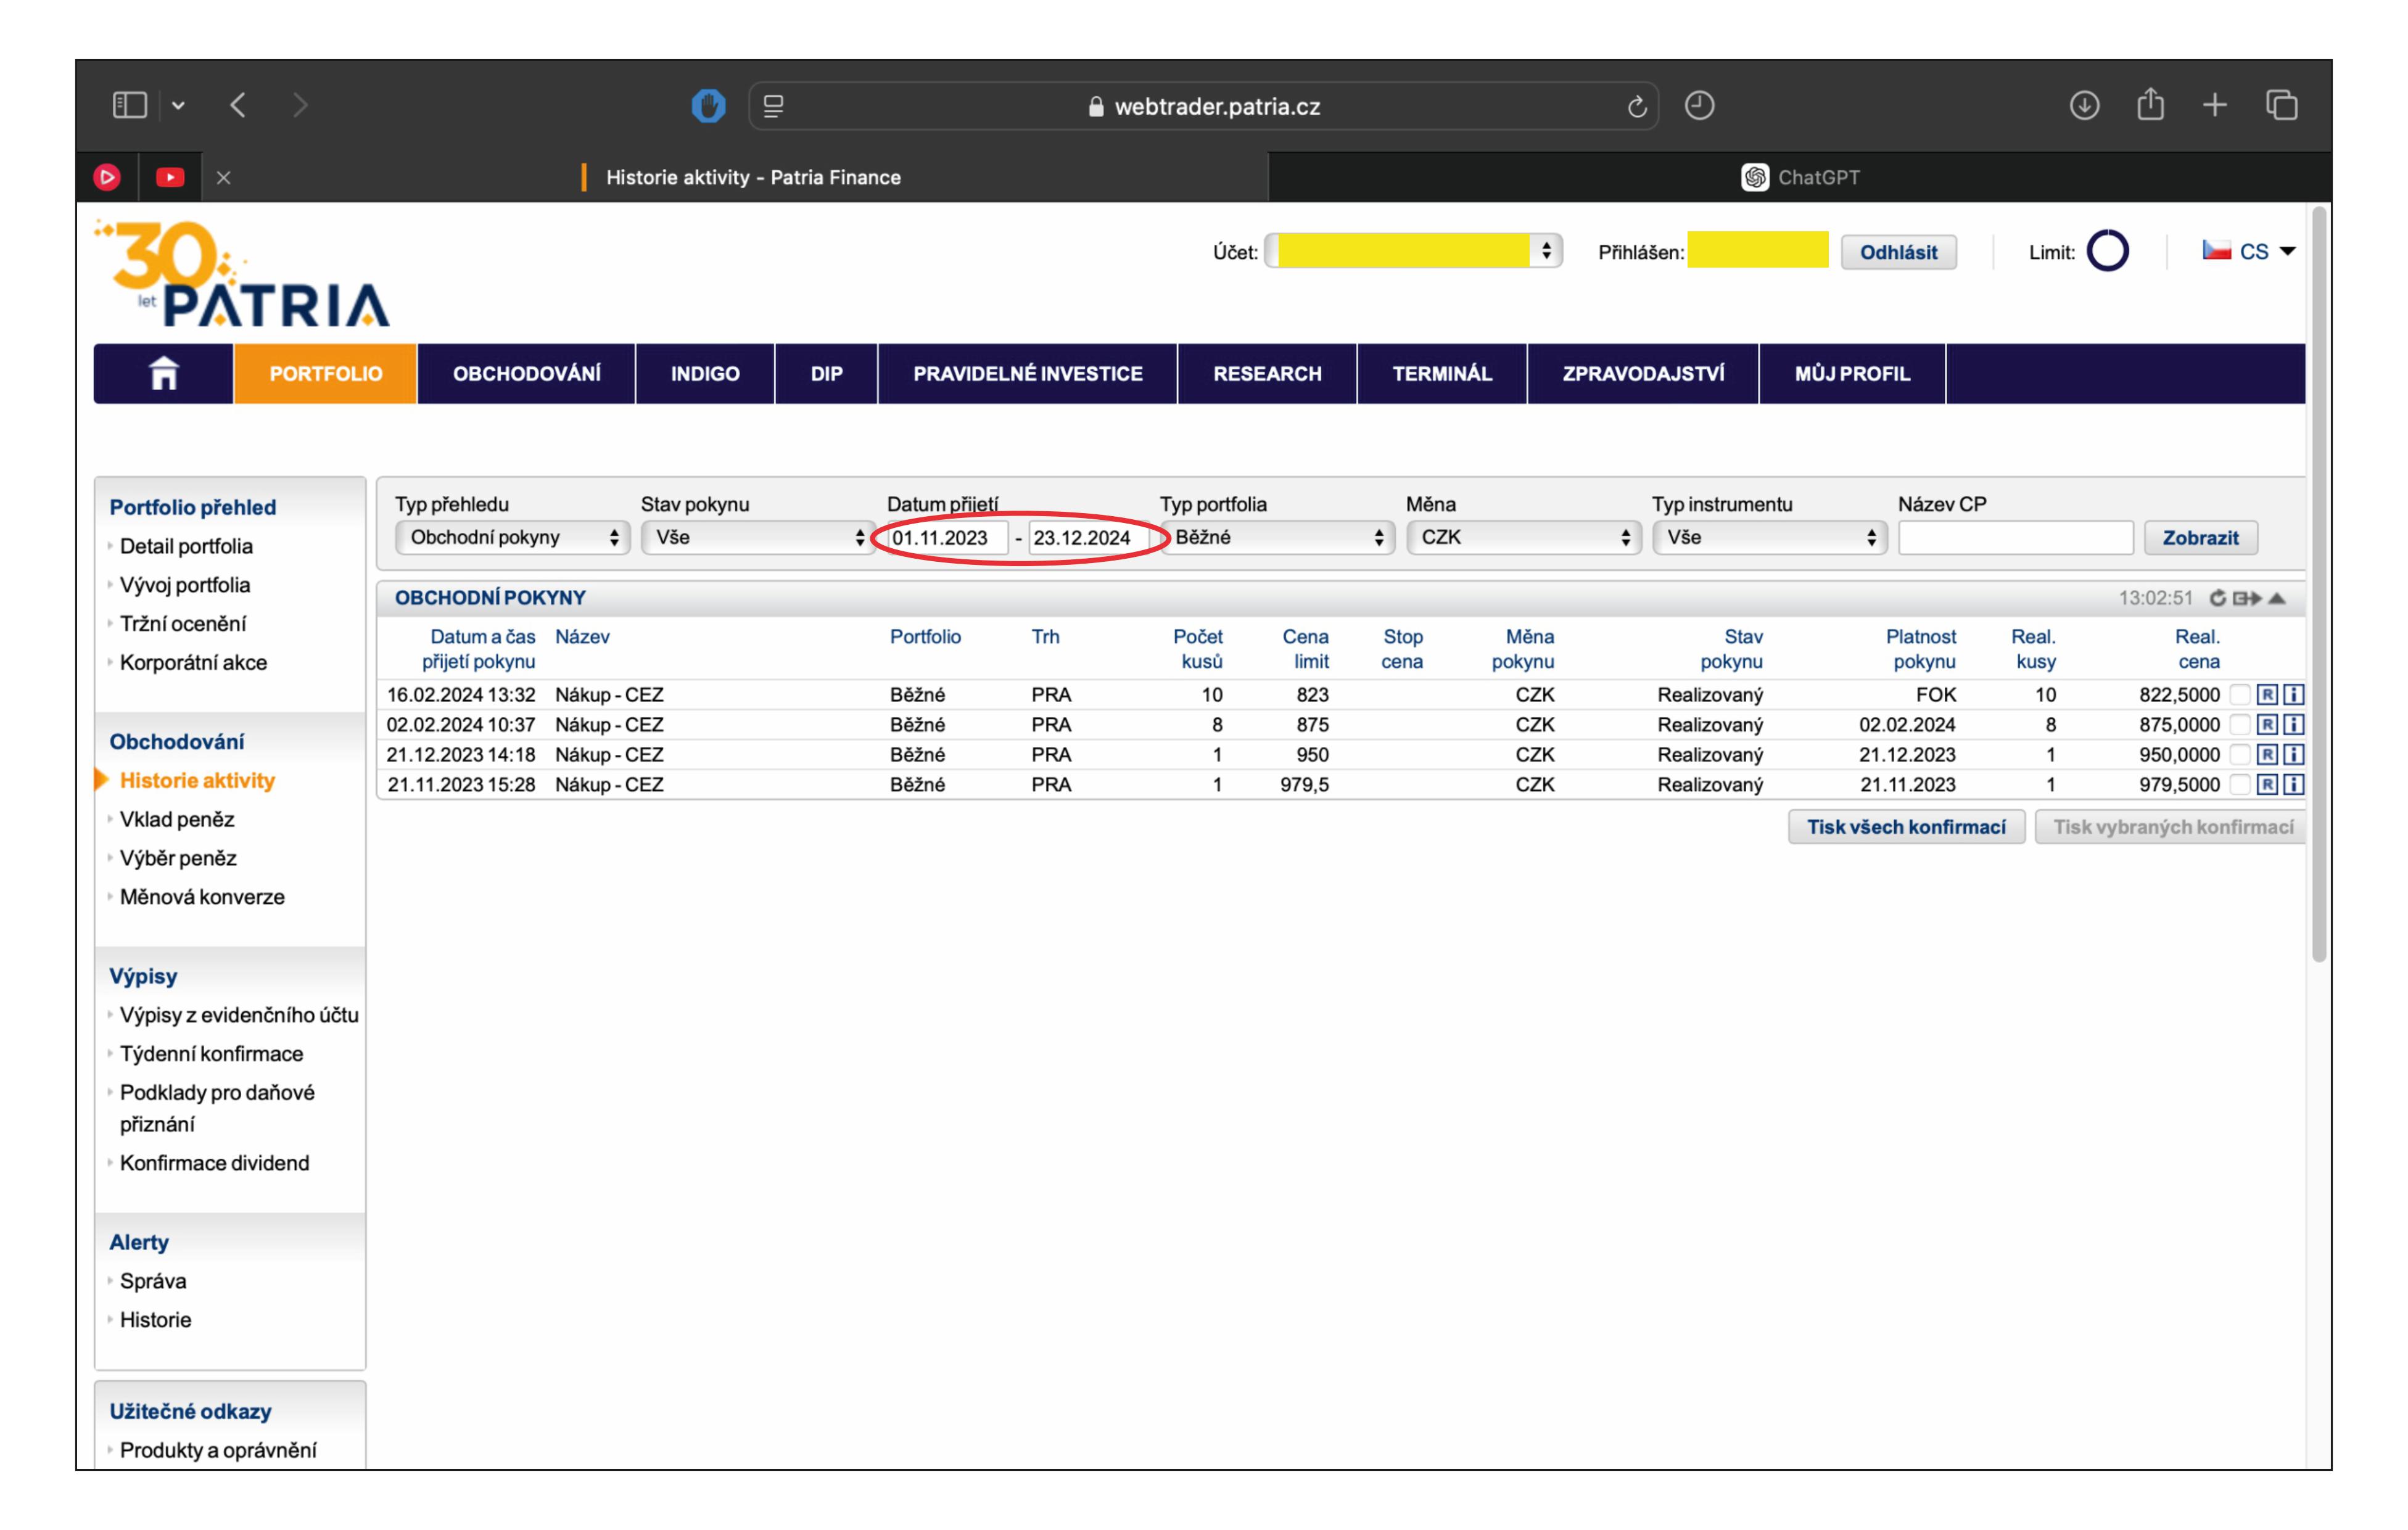2408x1530 pixels.
Task: Click the Název CP input field
Action: 2015,538
